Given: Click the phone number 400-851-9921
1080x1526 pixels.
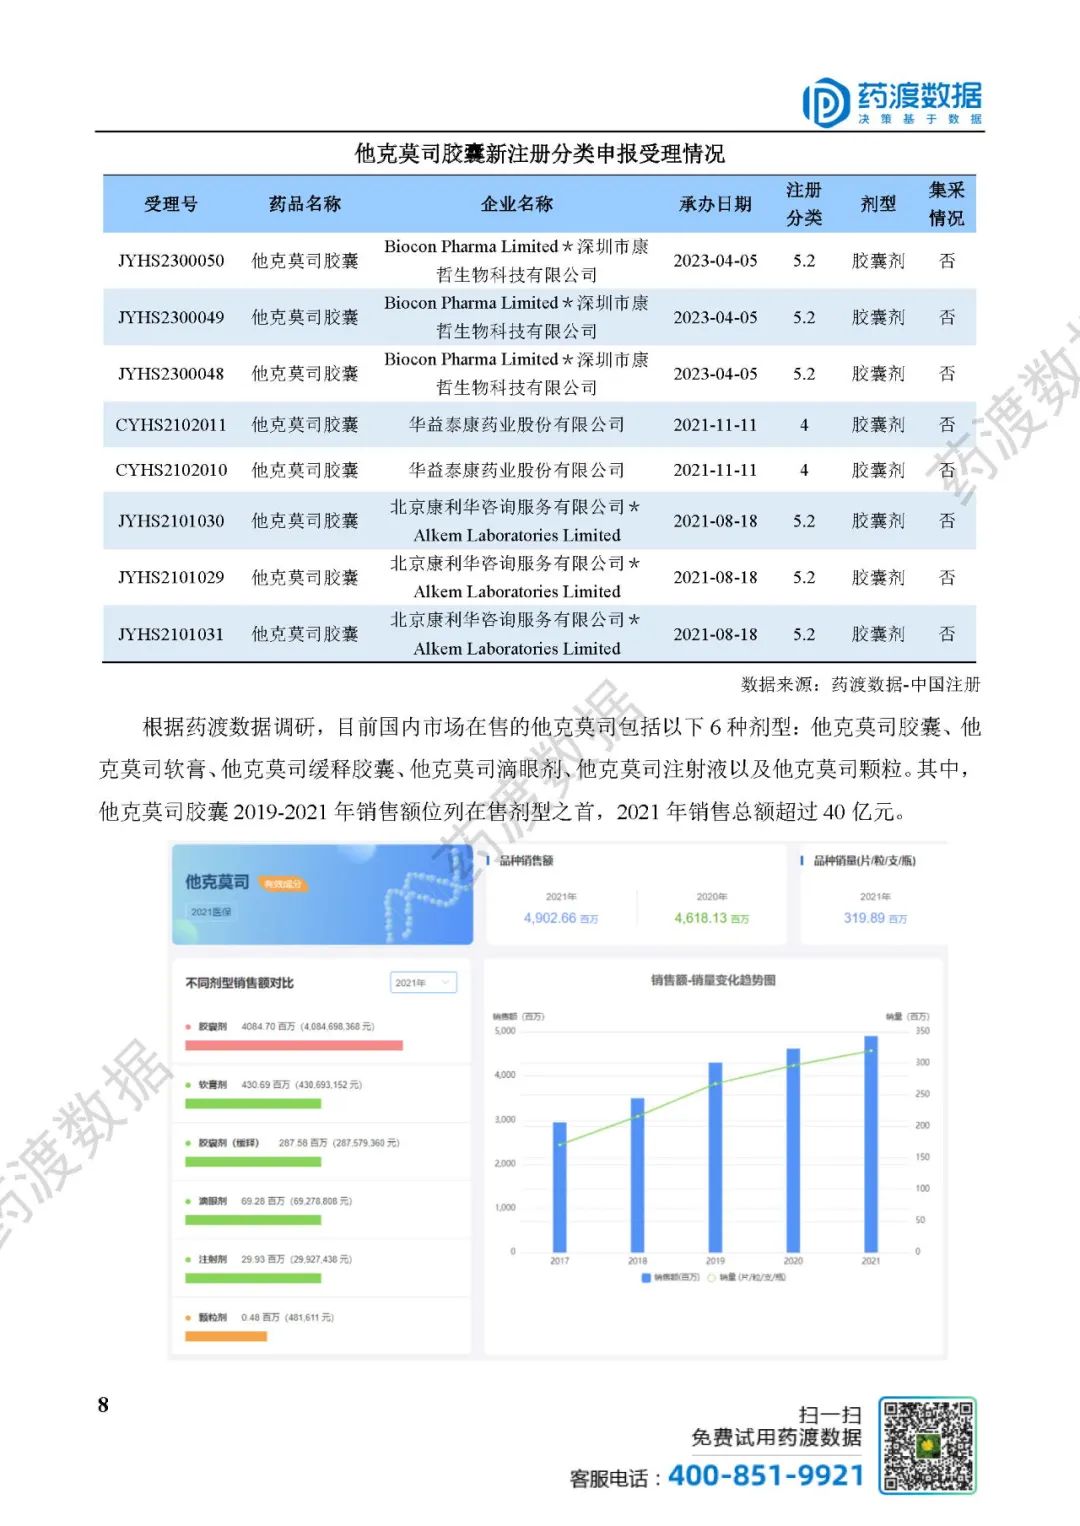Looking at the screenshot, I should click(x=765, y=1476).
